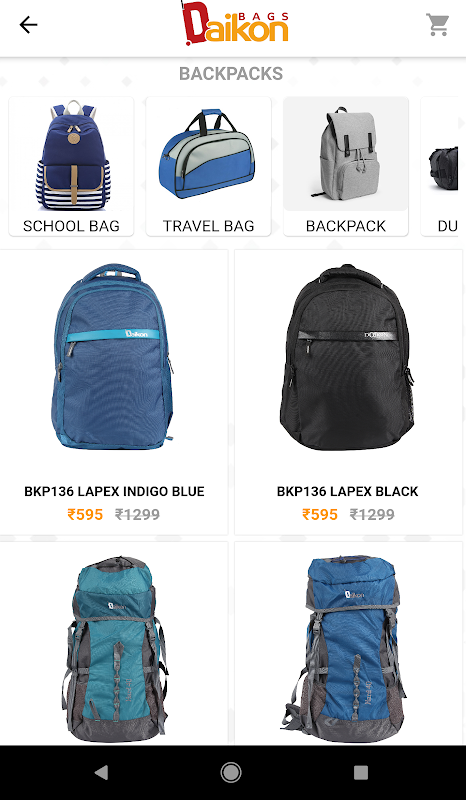Viewport: 466px width, 800px height.
Task: Tap Android recent apps square
Action: [361, 772]
